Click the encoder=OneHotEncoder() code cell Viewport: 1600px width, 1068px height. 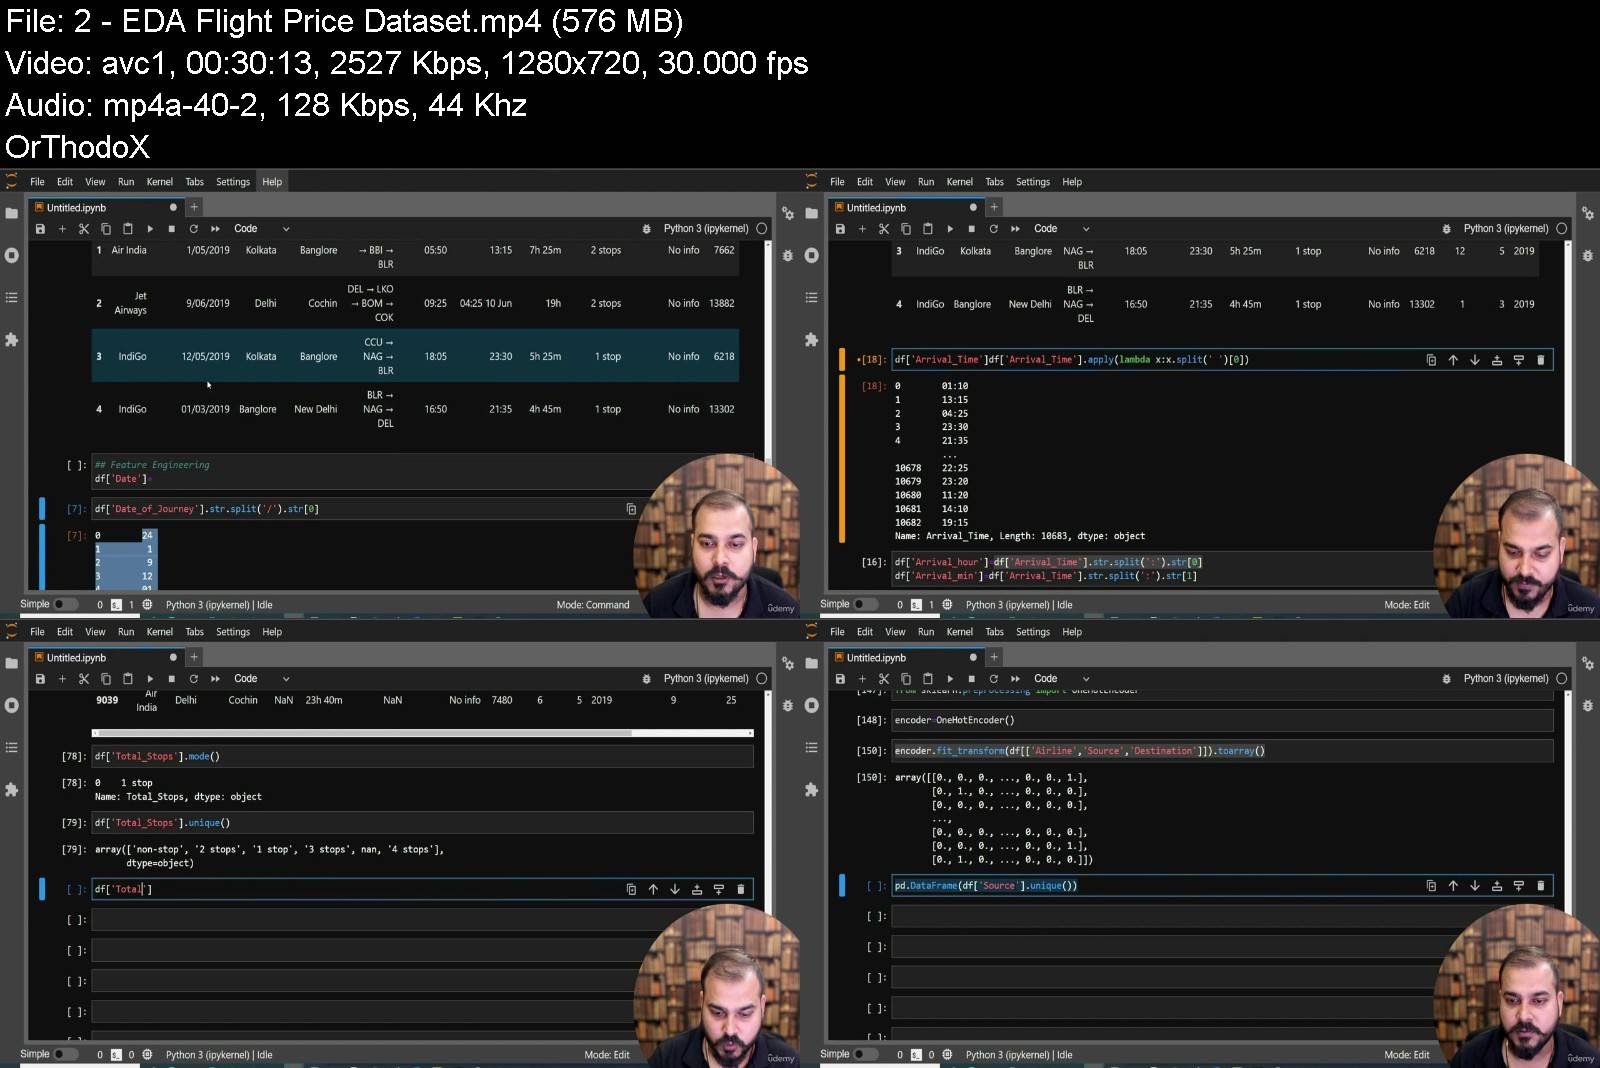point(1222,720)
